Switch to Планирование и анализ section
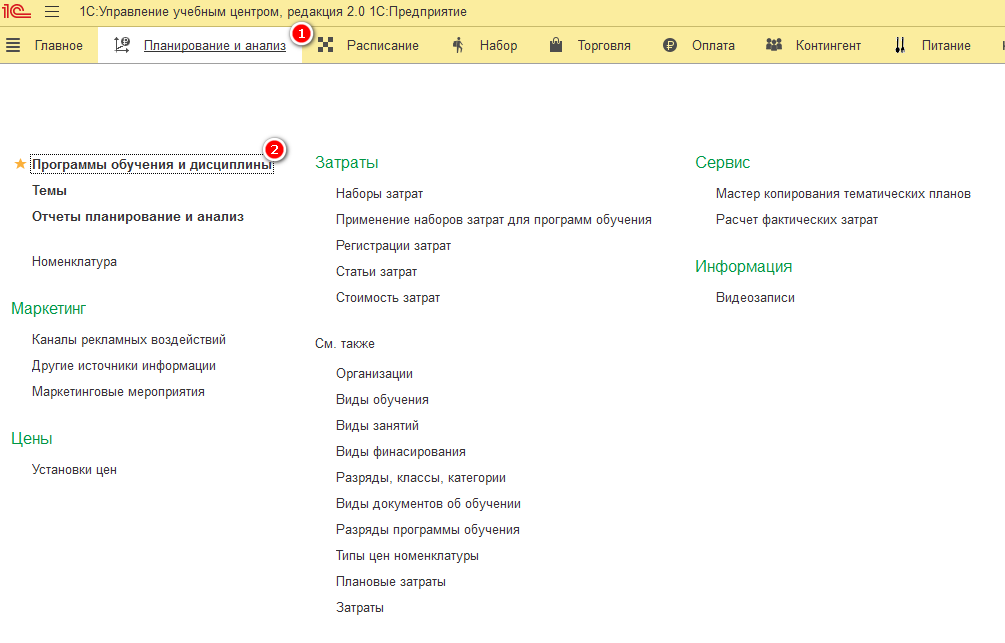Viewport: 1005px width, 643px height. 215,46
